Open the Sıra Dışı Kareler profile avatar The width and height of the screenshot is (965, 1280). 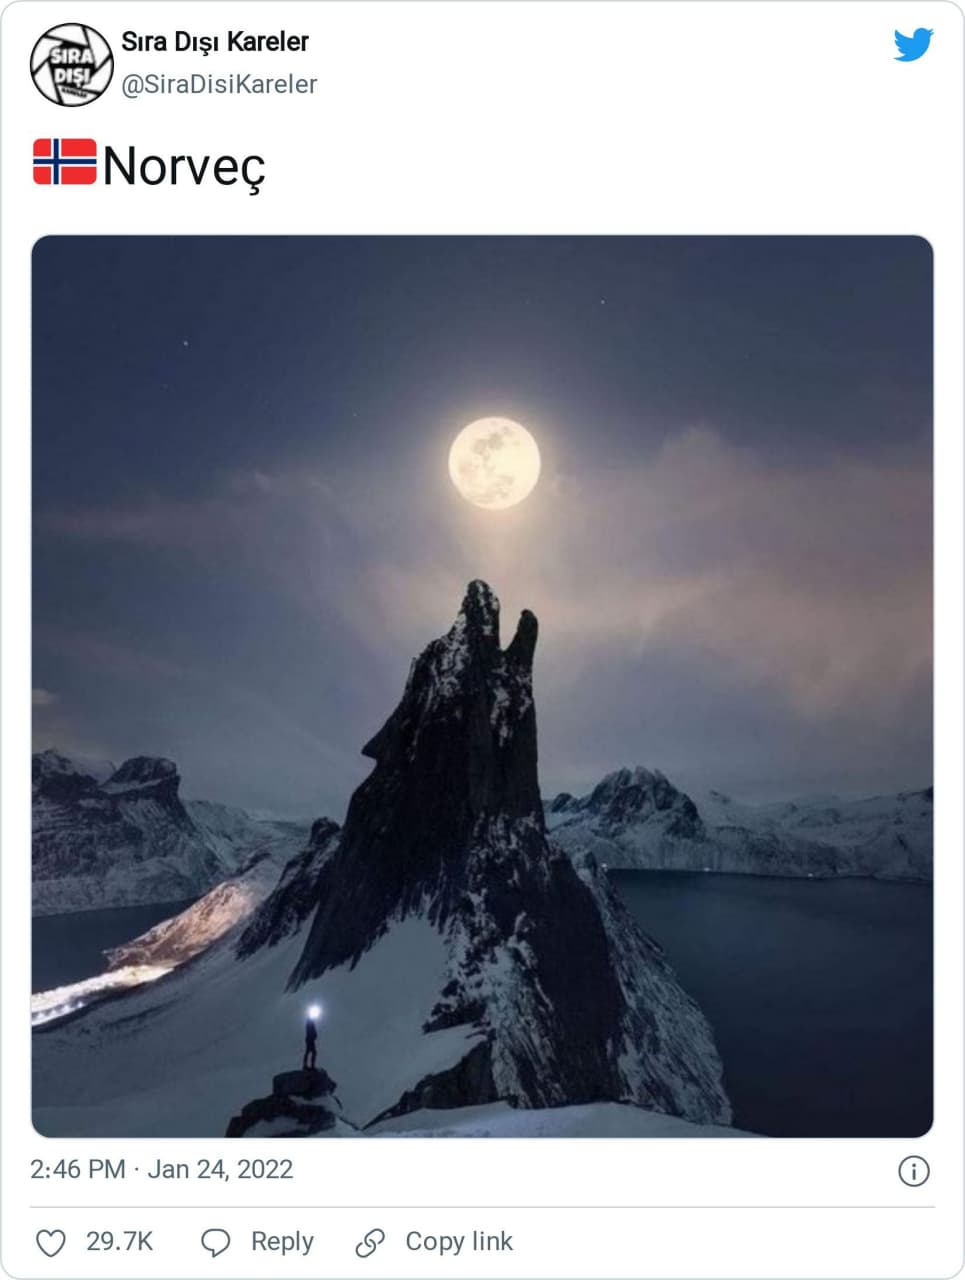(71, 65)
